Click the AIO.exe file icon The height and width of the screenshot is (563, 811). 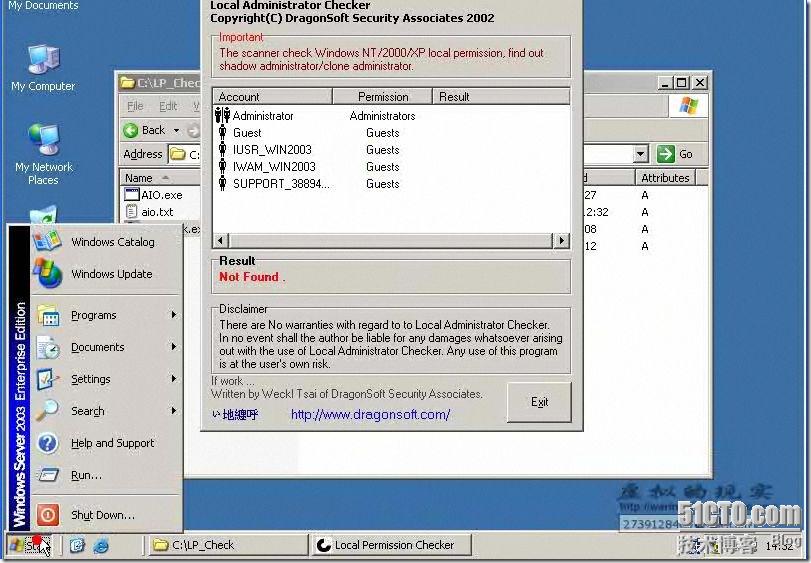click(132, 195)
